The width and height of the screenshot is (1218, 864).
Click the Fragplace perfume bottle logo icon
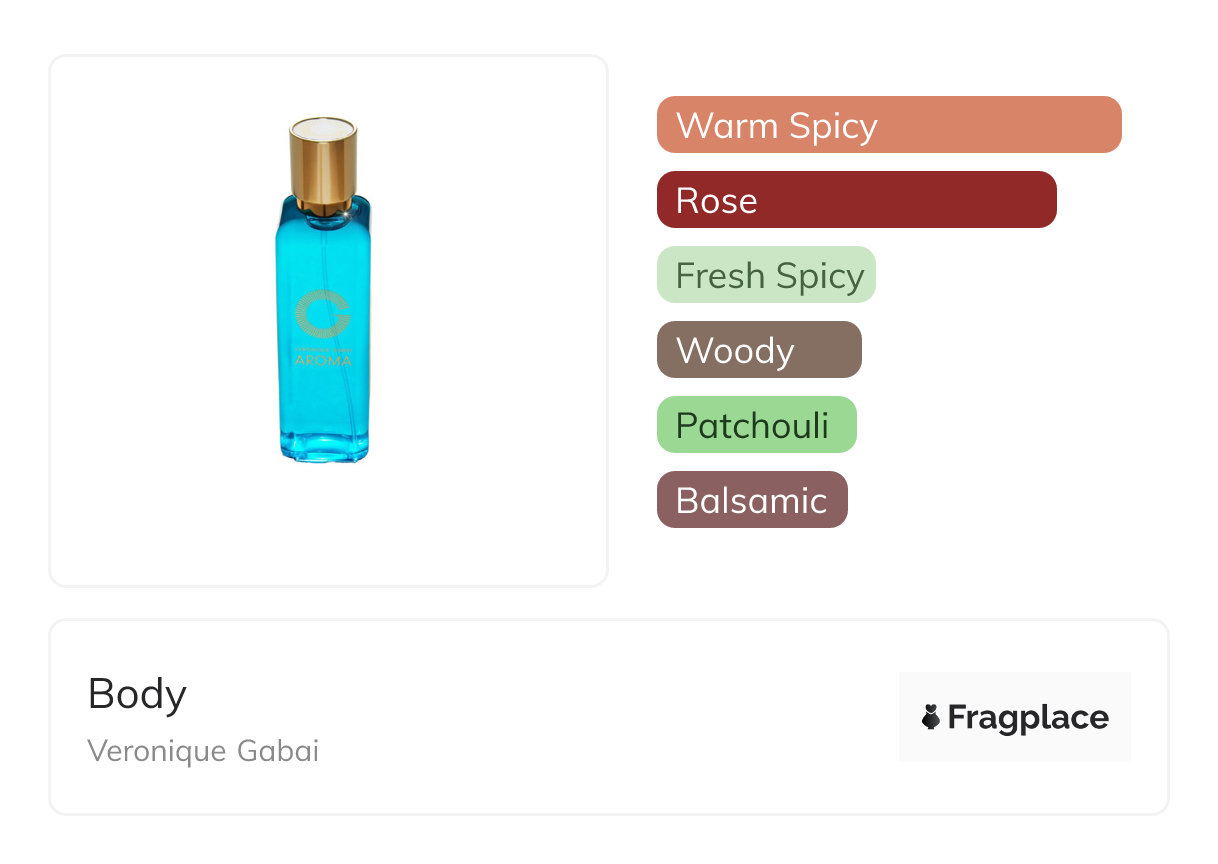pos(931,717)
